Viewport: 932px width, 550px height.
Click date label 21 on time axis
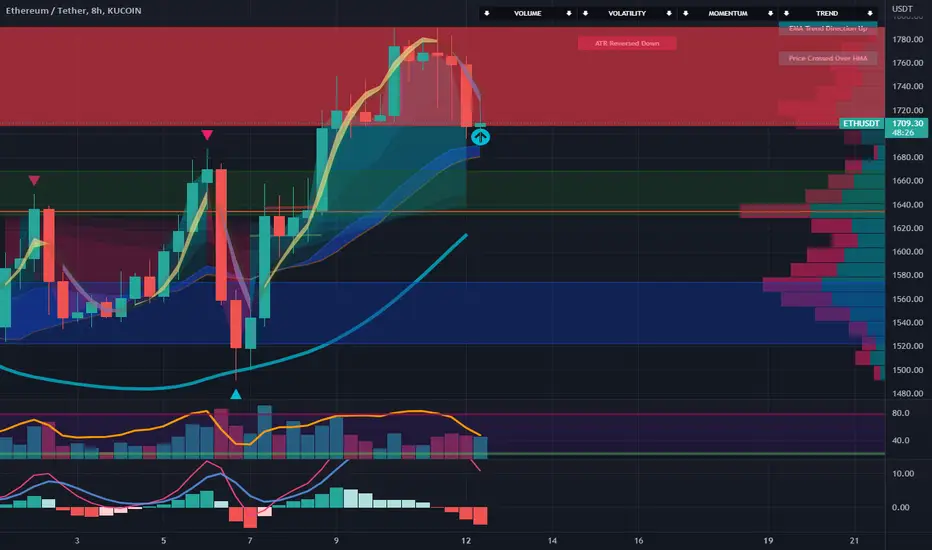click(x=854, y=541)
